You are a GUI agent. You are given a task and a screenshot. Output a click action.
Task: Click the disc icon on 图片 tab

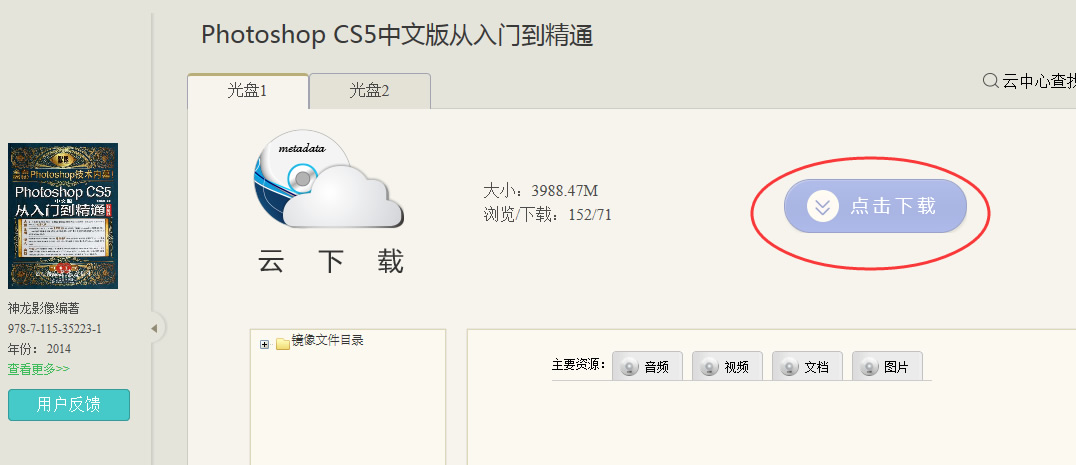pyautogui.click(x=869, y=367)
